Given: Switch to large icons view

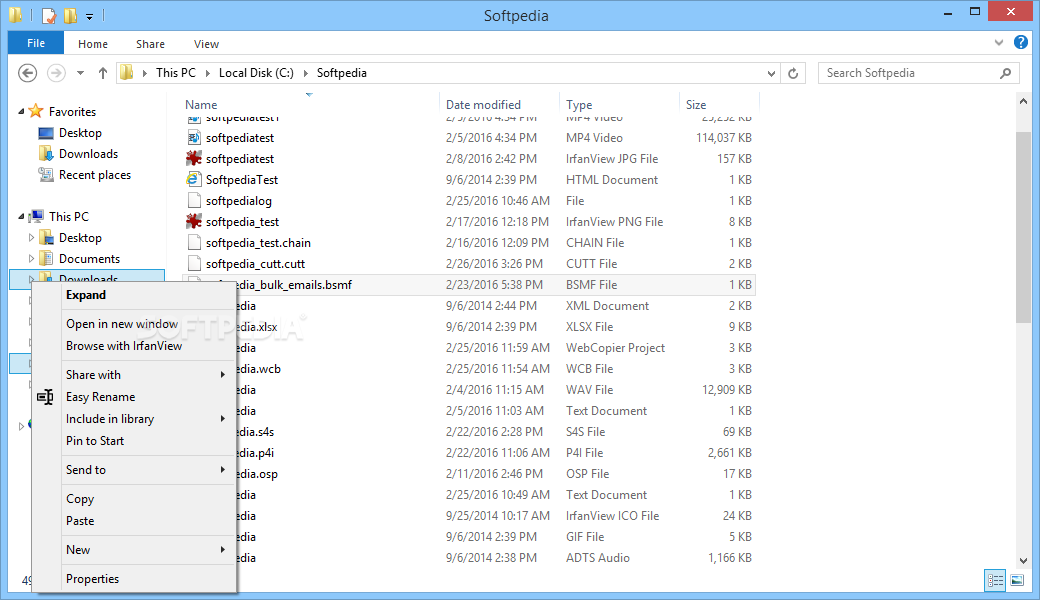Looking at the screenshot, I should point(1017,580).
